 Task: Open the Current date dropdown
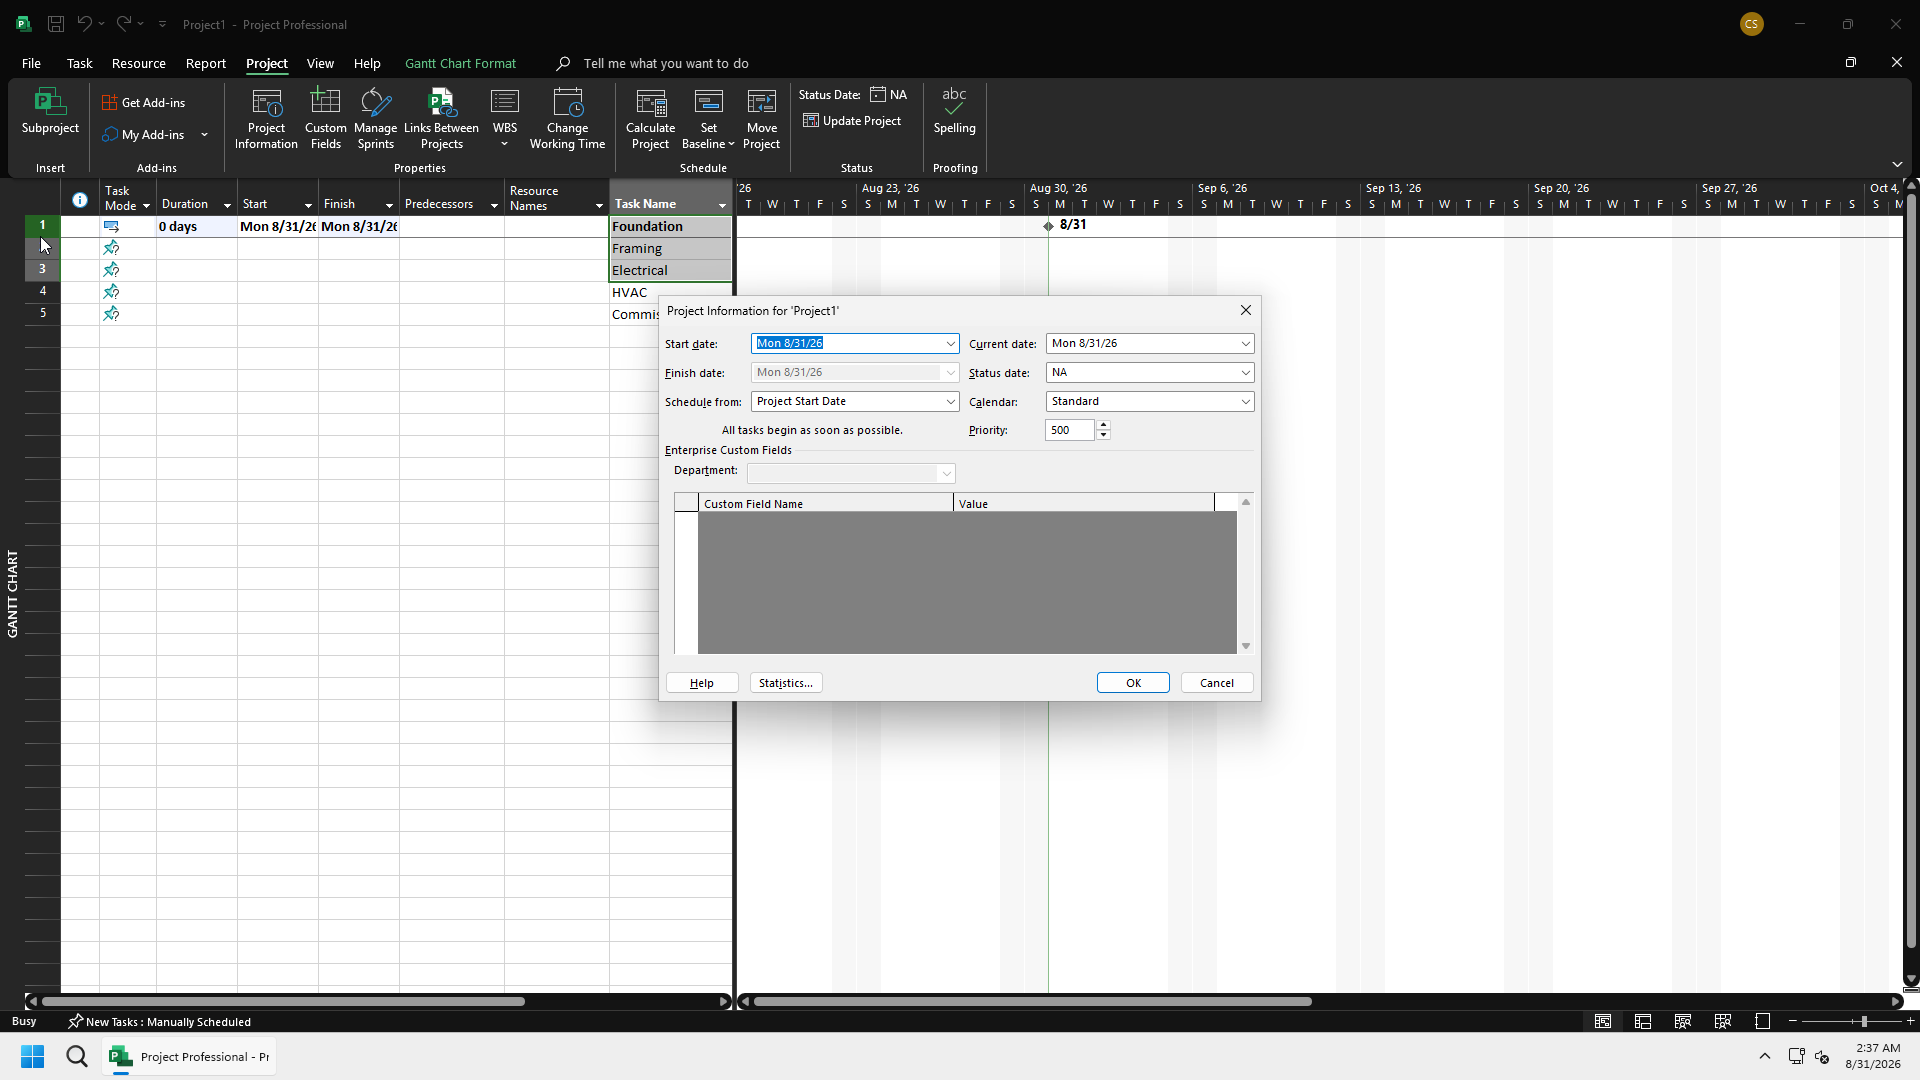pyautogui.click(x=1245, y=344)
